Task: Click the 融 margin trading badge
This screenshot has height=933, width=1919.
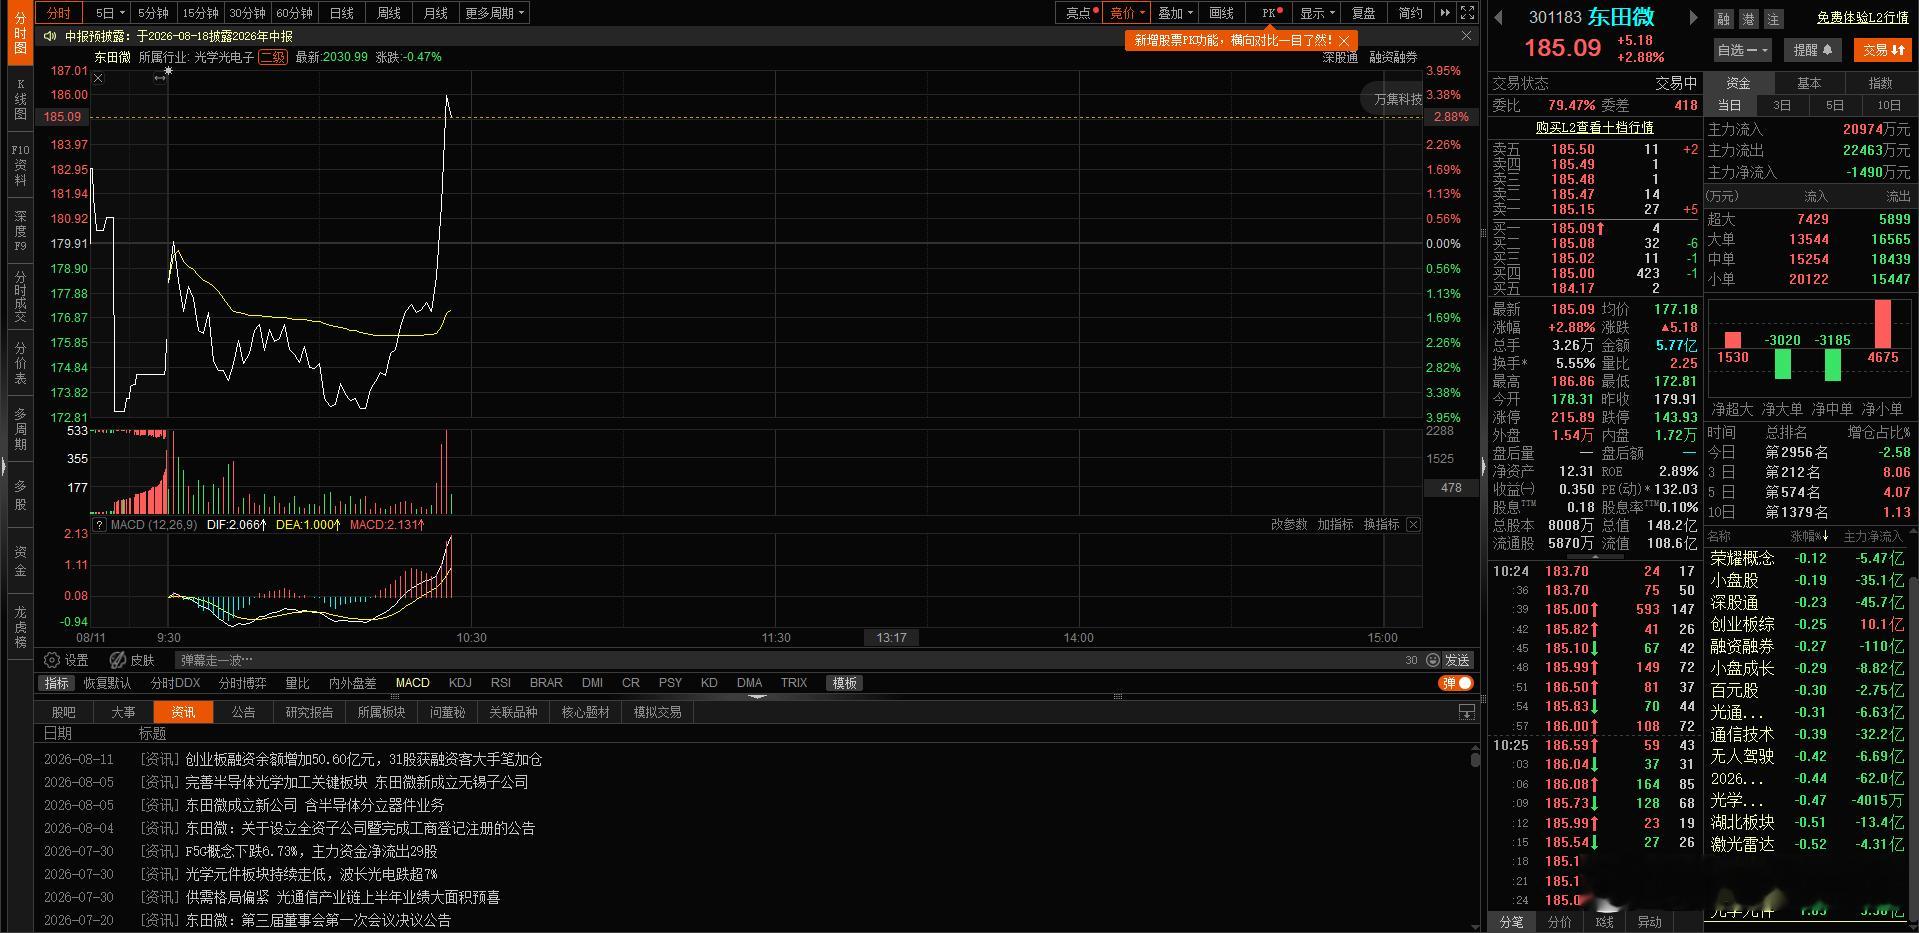Action: point(1723,19)
